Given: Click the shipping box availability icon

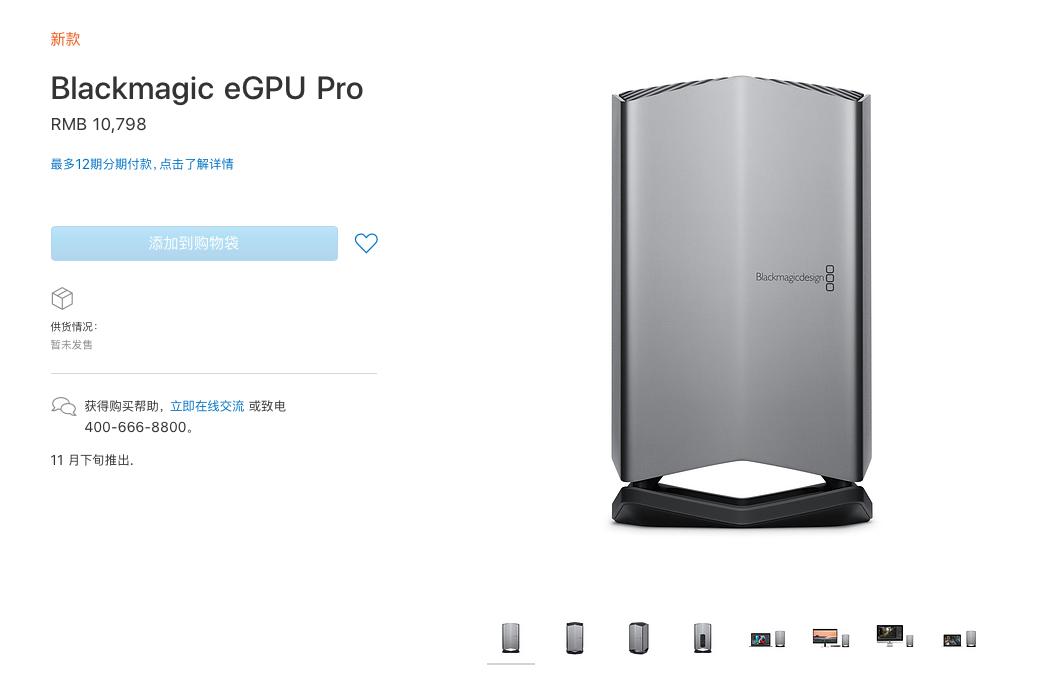Looking at the screenshot, I should click(x=62, y=298).
